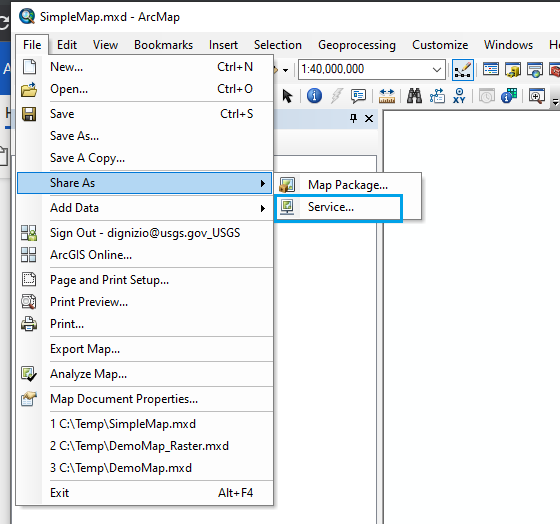
Task: Choose Analyze Map... entry
Action: tap(145, 374)
